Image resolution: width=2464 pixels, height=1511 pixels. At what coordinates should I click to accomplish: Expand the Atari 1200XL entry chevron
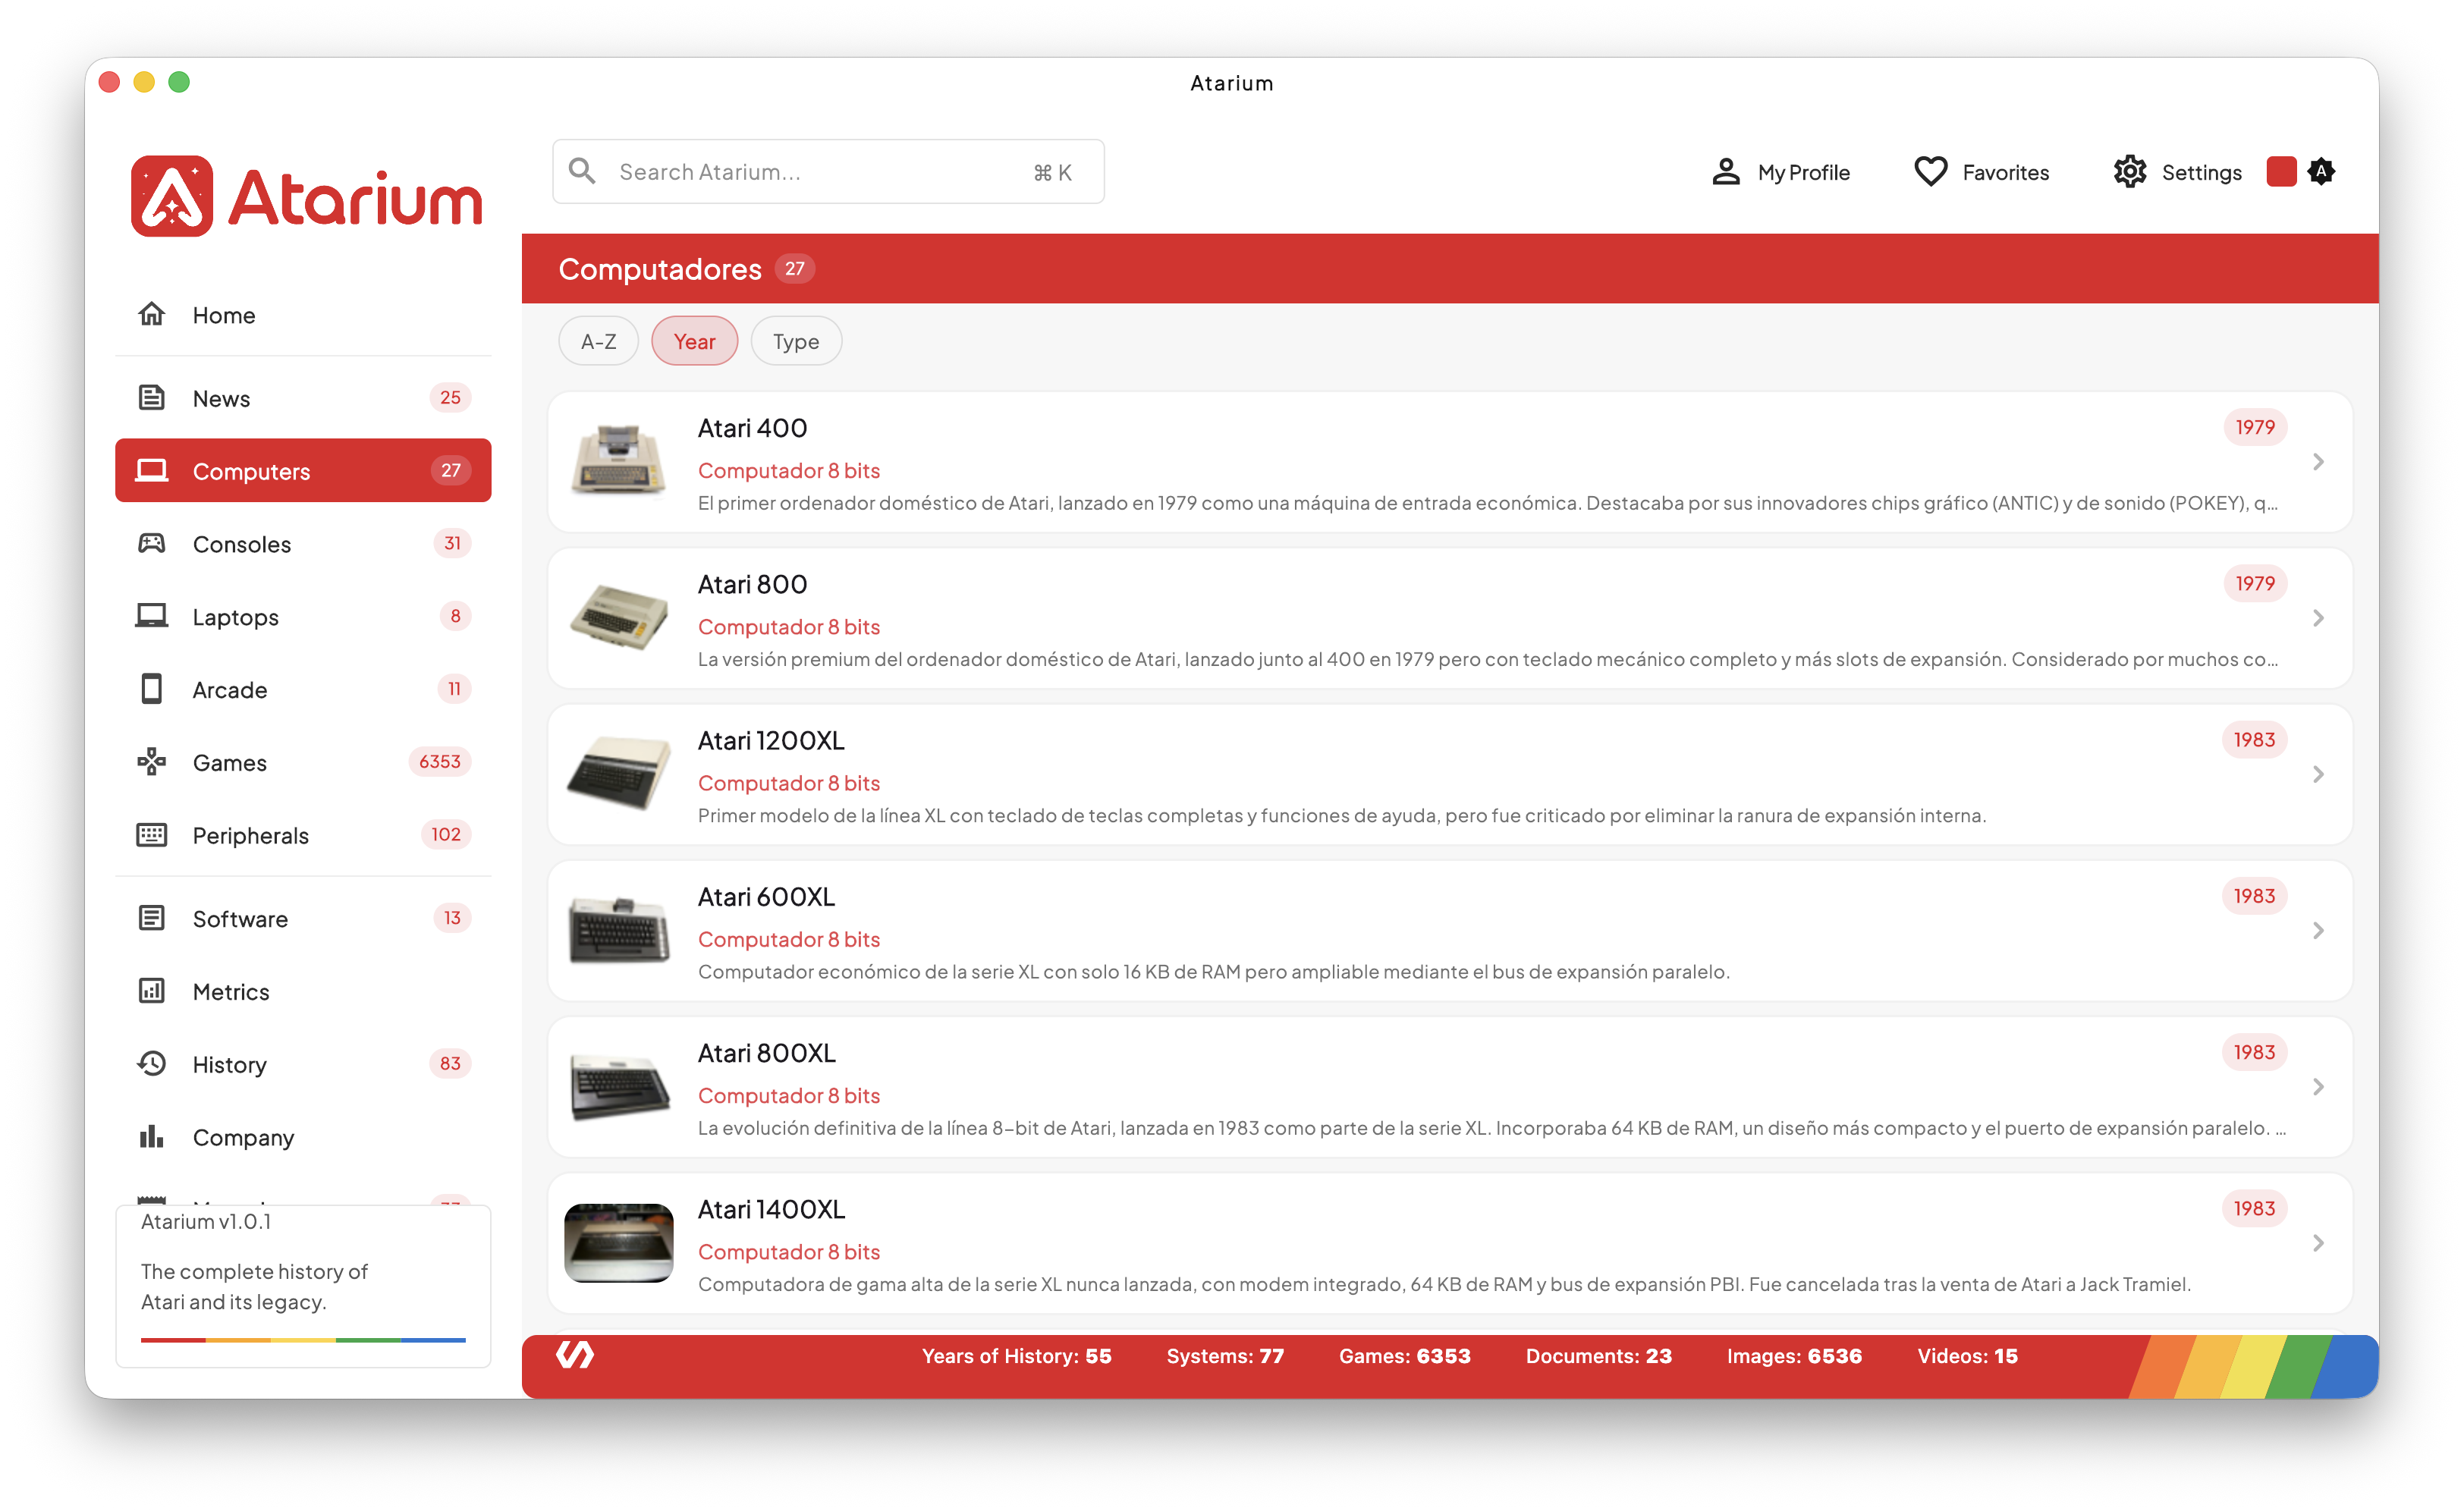click(x=2318, y=774)
